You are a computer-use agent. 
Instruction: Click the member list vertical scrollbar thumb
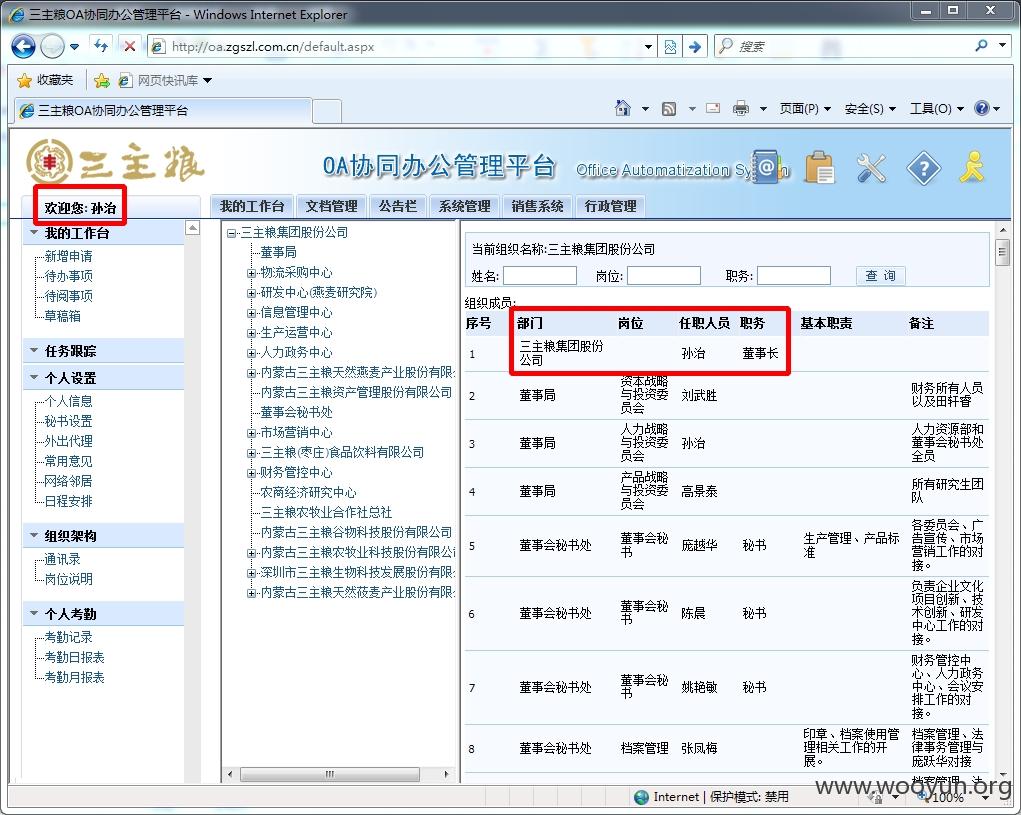tap(1003, 252)
